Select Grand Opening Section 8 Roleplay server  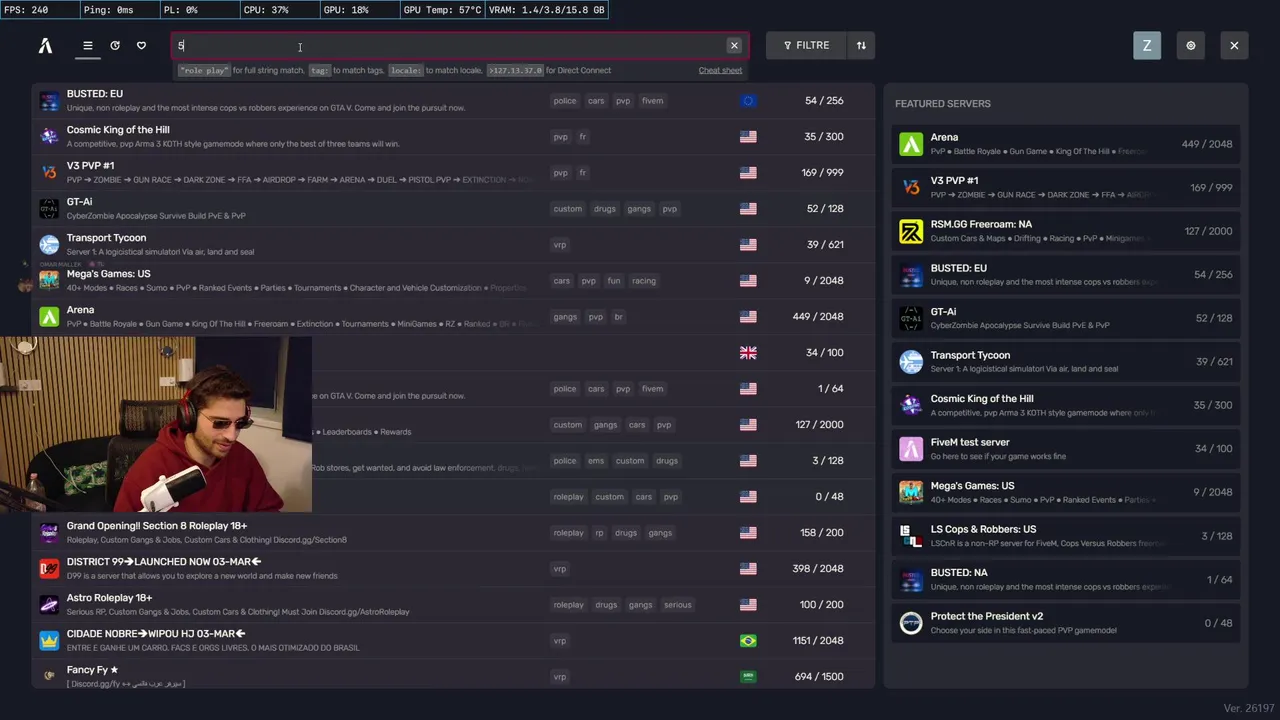pyautogui.click(x=453, y=532)
